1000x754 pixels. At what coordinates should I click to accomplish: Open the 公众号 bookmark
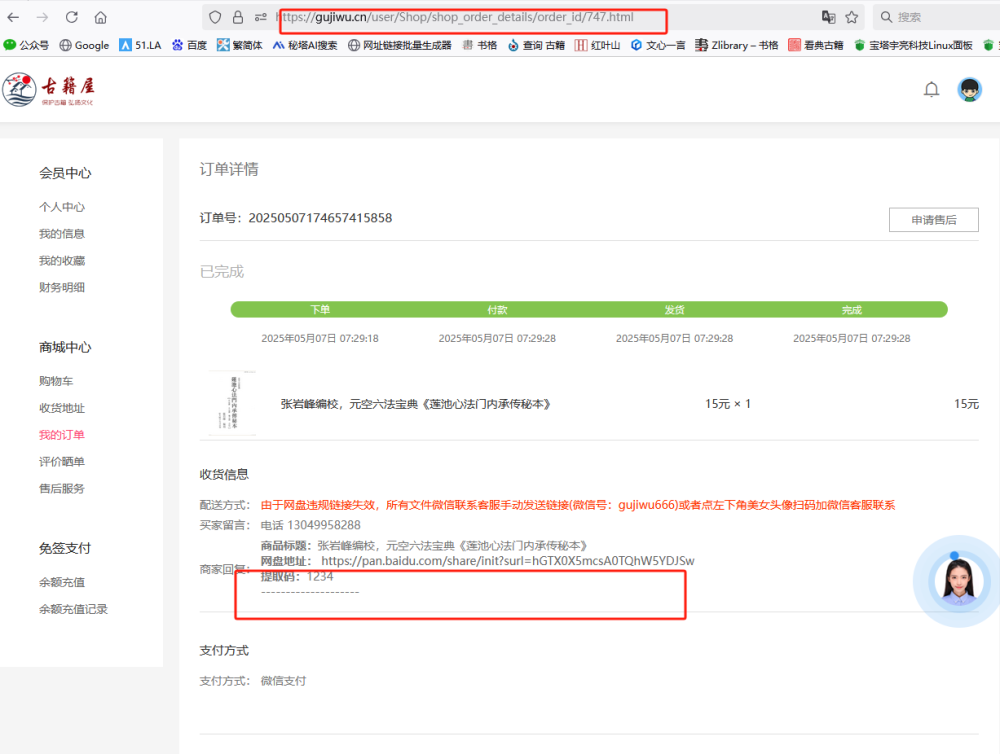tap(26, 45)
